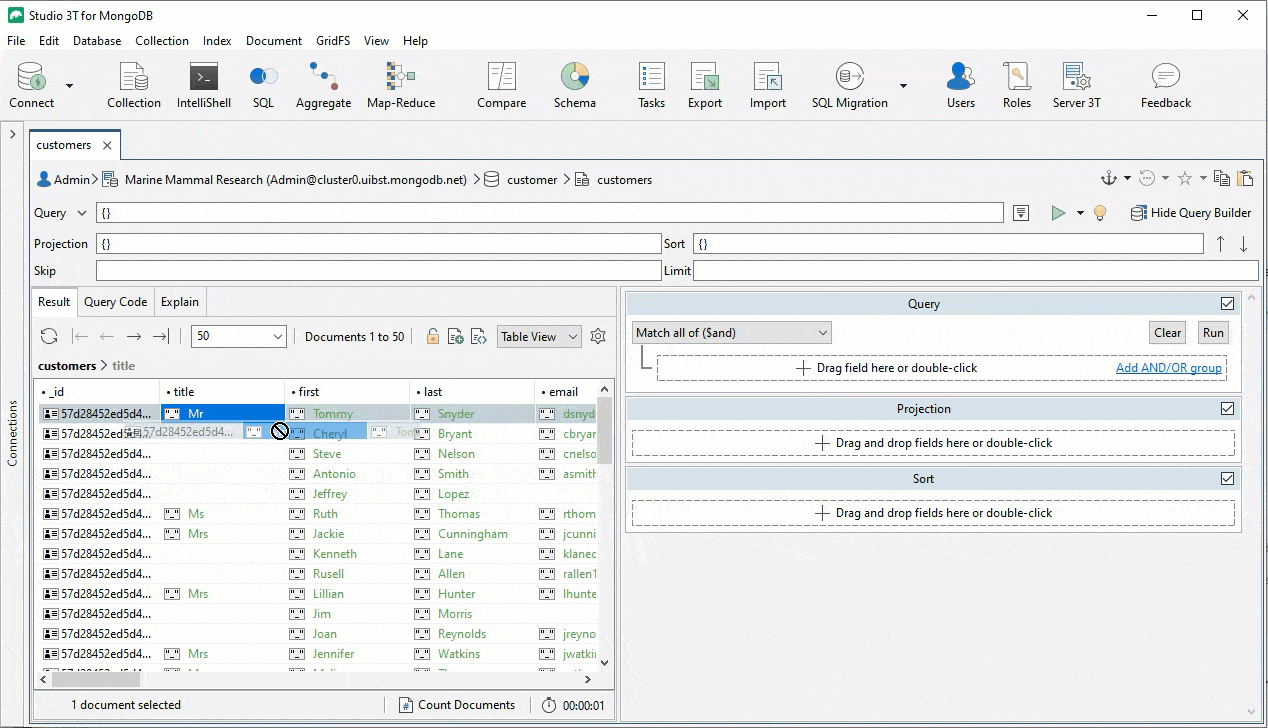The height and width of the screenshot is (728, 1268).
Task: Open the Export wizard
Action: coord(705,85)
